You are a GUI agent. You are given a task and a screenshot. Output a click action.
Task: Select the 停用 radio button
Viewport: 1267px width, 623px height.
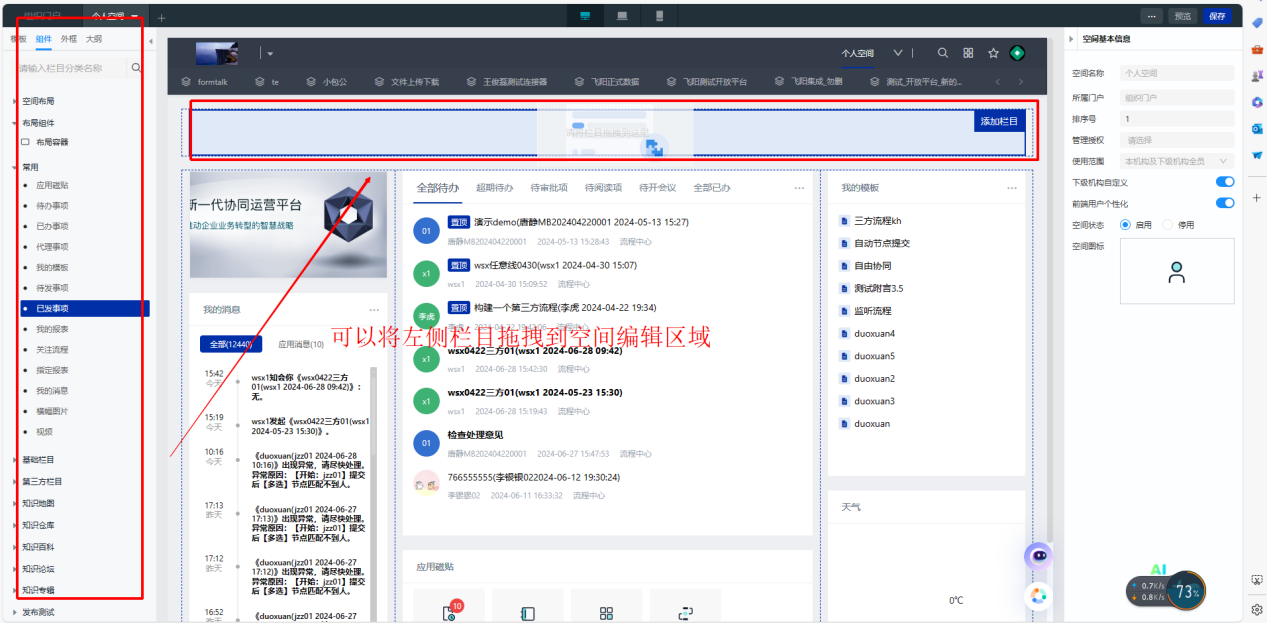(1167, 225)
